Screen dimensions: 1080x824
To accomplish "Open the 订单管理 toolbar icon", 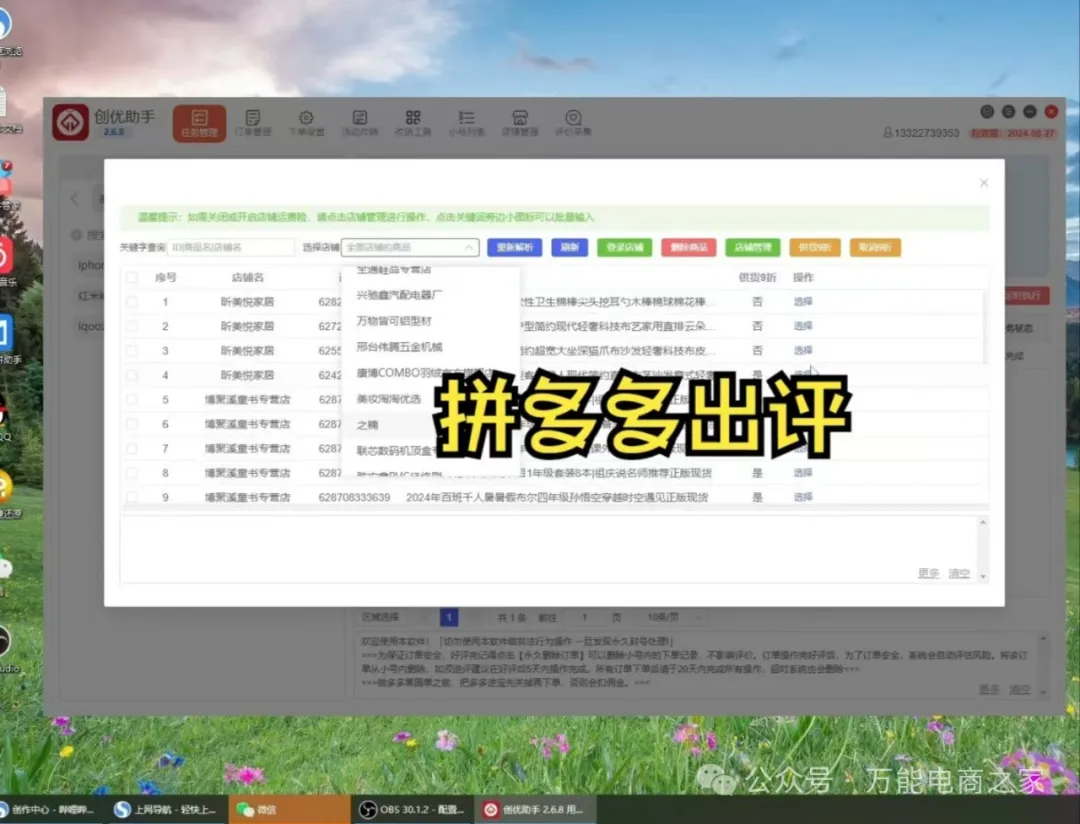I will pyautogui.click(x=253, y=122).
